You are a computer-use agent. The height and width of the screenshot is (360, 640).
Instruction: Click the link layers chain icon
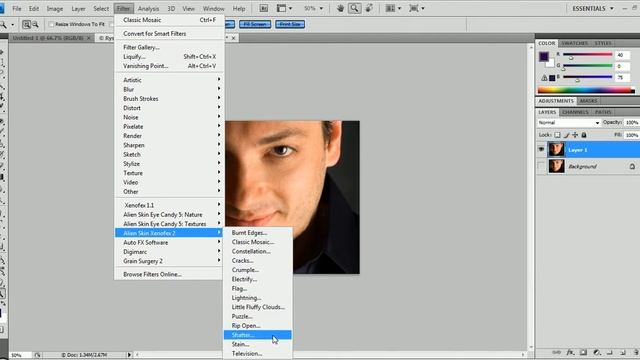556,352
